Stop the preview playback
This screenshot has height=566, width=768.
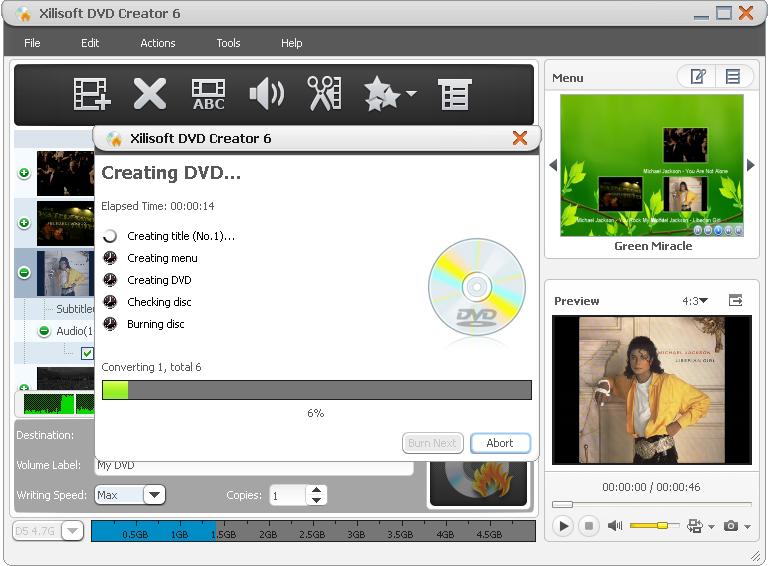[x=589, y=526]
